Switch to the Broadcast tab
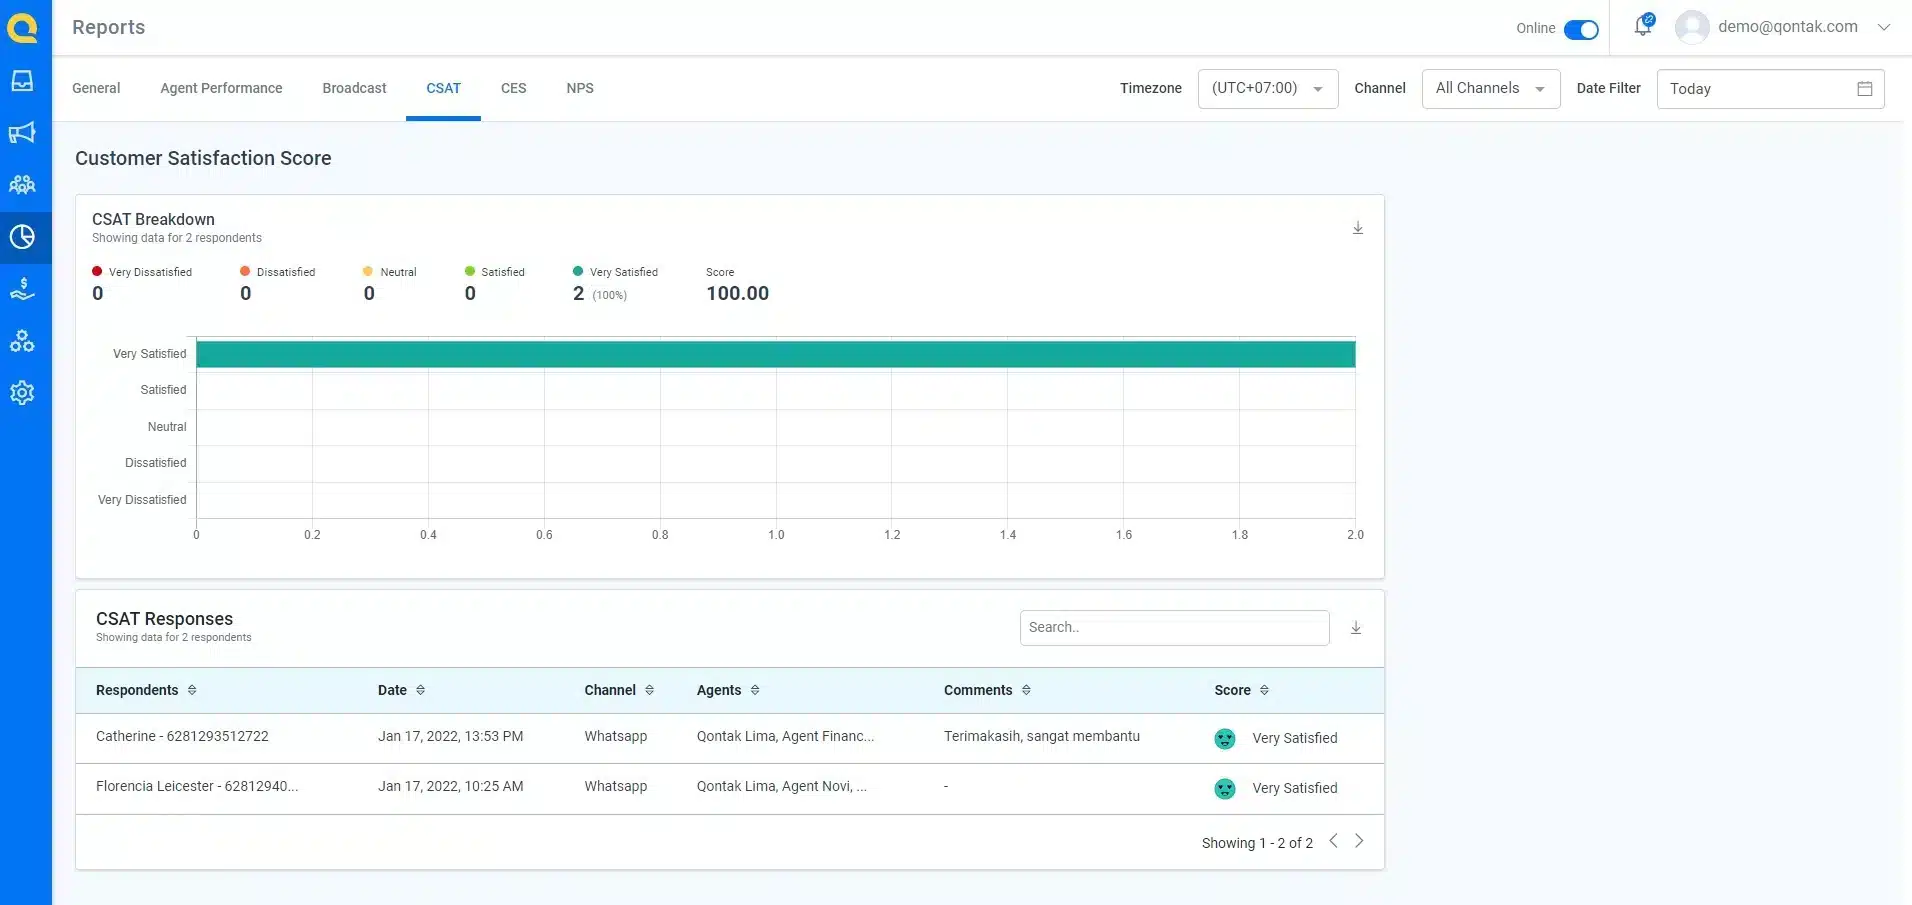Image resolution: width=1912 pixels, height=905 pixels. pyautogui.click(x=354, y=88)
